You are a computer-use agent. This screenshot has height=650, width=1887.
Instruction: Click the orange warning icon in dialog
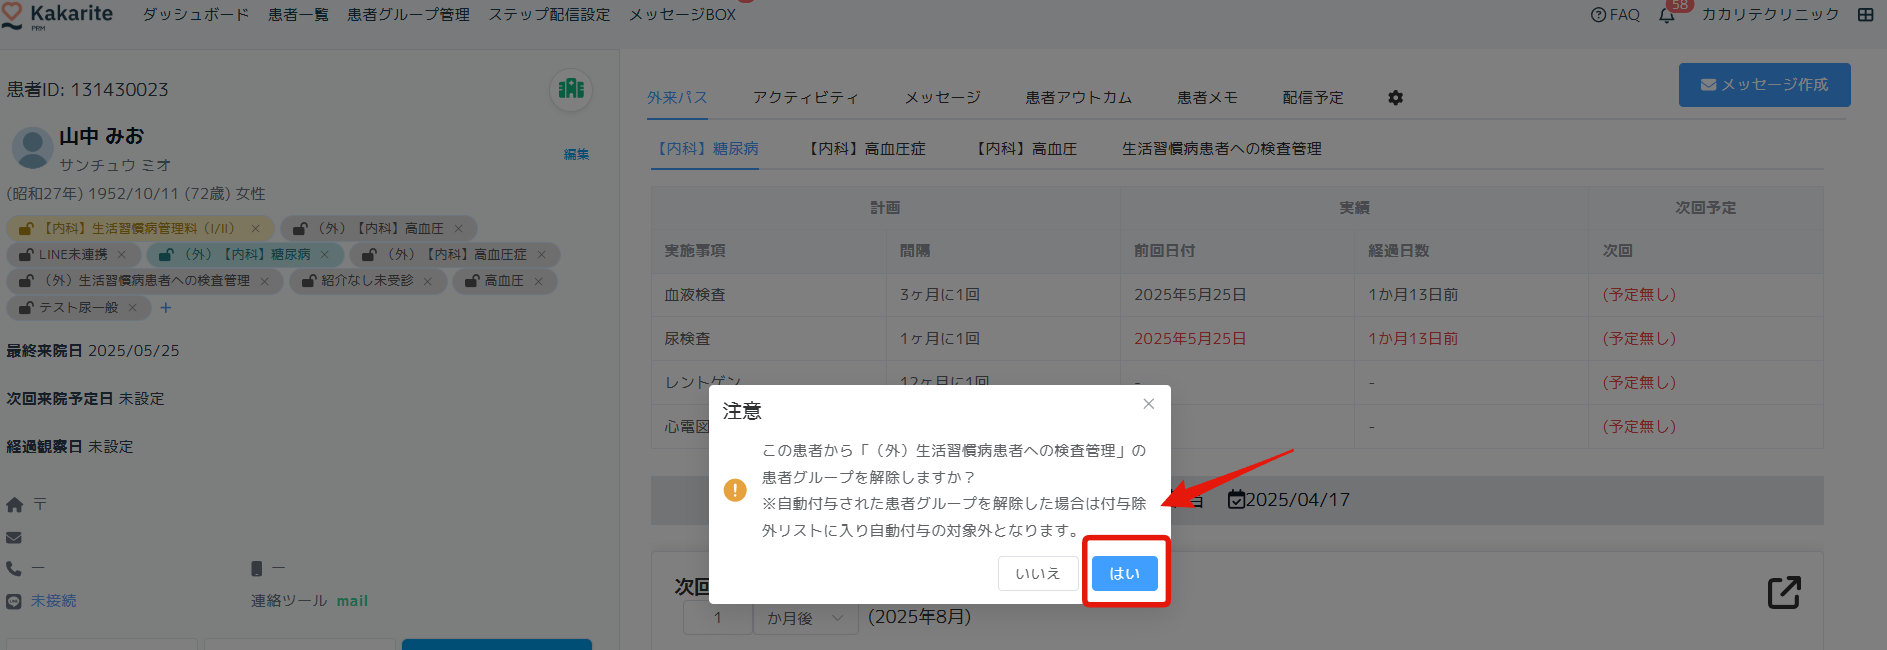pos(735,490)
